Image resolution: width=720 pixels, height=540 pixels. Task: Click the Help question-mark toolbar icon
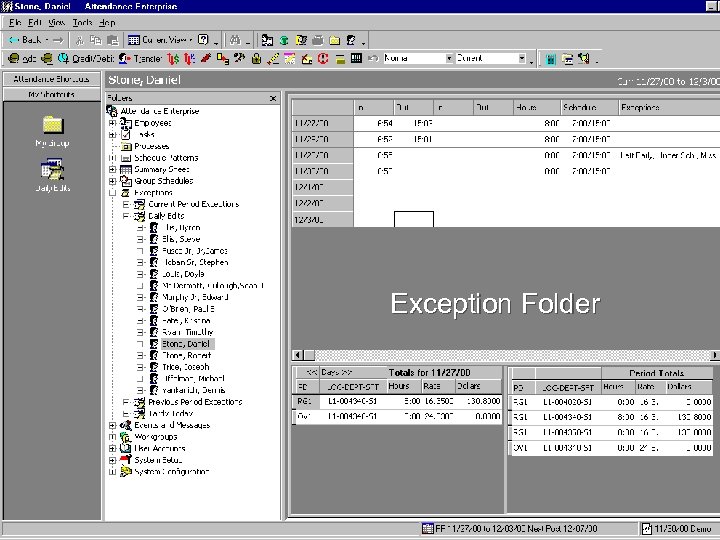click(203, 40)
